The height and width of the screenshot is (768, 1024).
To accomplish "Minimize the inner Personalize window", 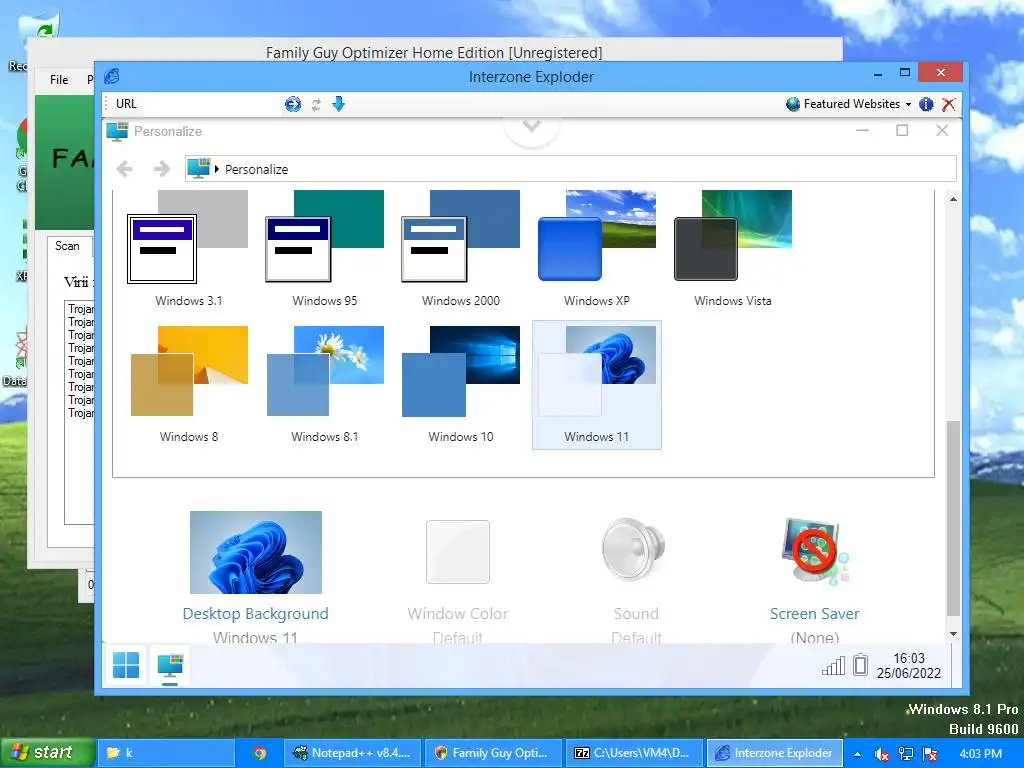I will (862, 131).
